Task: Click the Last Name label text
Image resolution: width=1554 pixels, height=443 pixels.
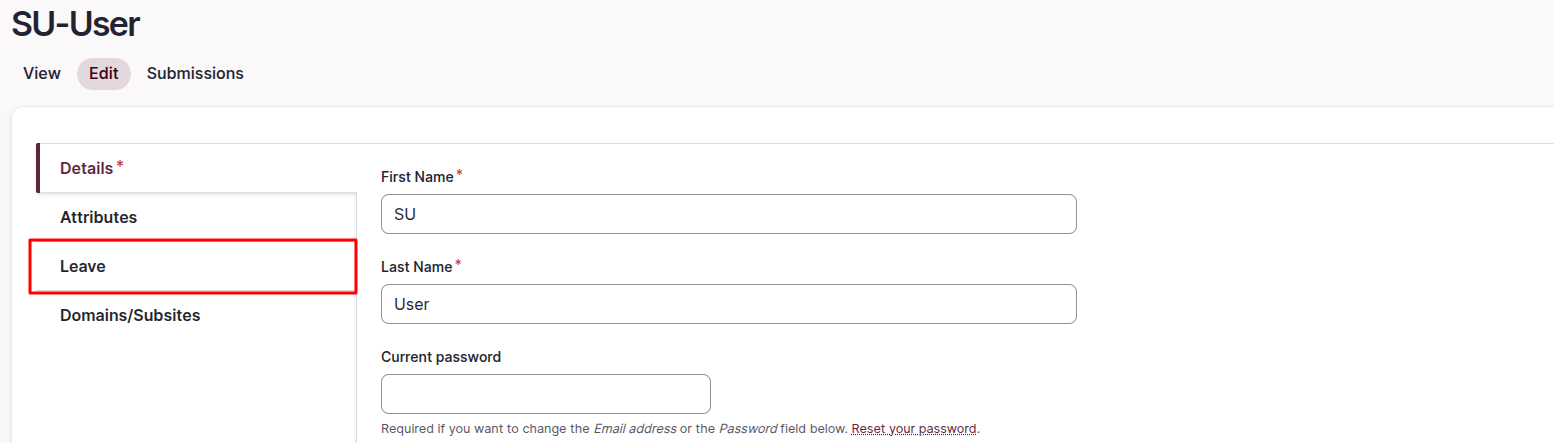Action: point(417,266)
